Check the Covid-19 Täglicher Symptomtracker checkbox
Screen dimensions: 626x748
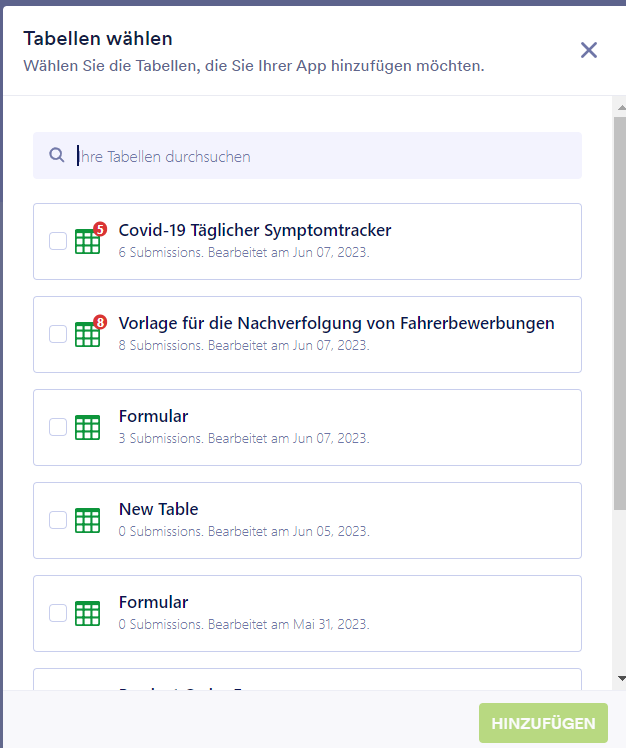click(x=58, y=241)
